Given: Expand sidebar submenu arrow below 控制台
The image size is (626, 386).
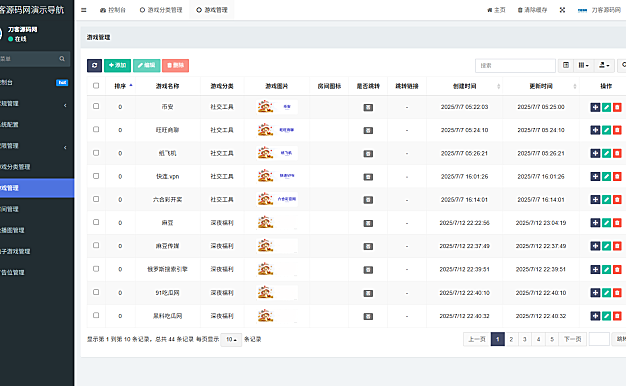Looking at the screenshot, I should 65,105.
